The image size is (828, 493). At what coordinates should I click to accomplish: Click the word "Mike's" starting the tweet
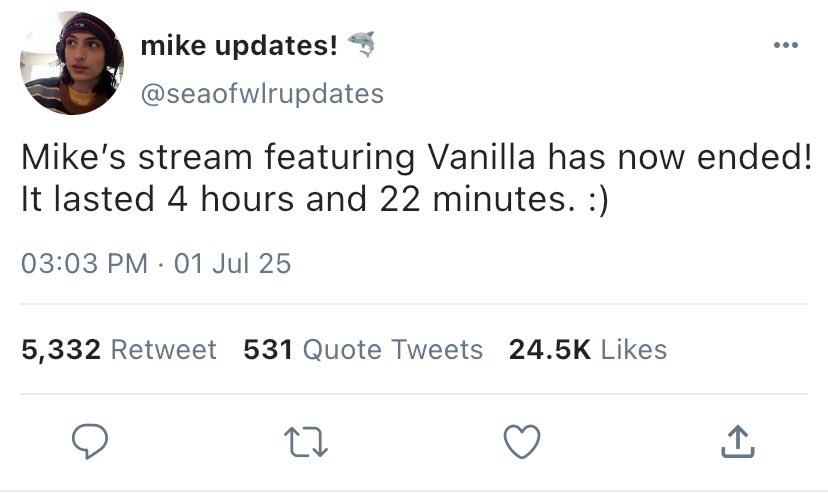71,160
